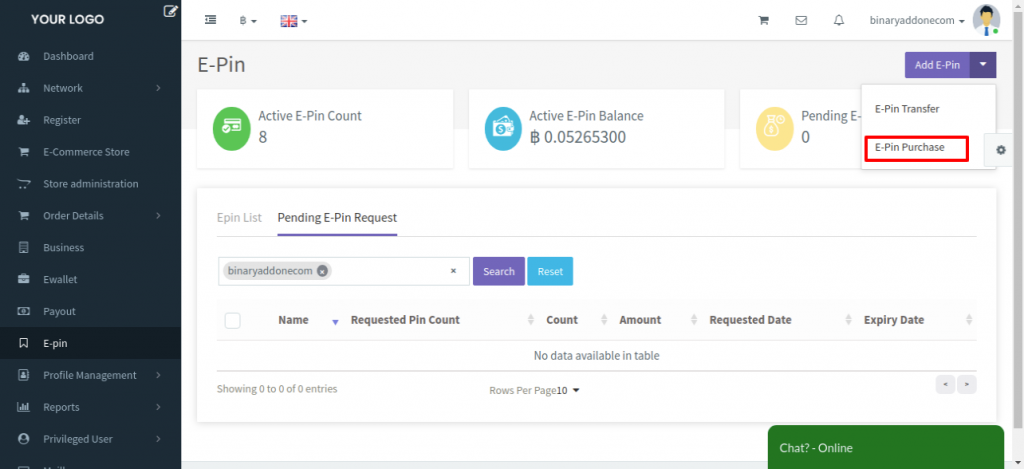
Task: Expand the Reports submenu chevron
Action: pos(159,407)
